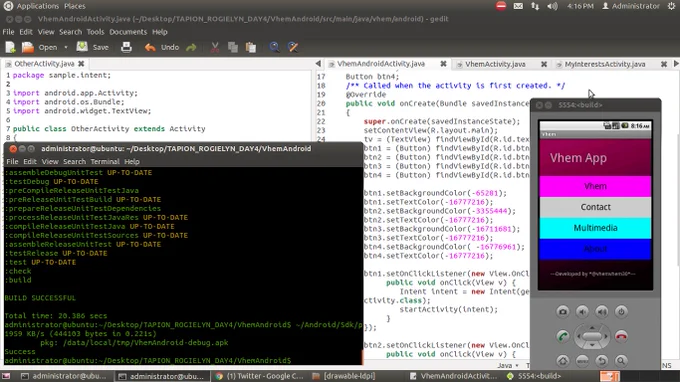
Task: Open gedit Tools menu
Action: [x=95, y=32]
